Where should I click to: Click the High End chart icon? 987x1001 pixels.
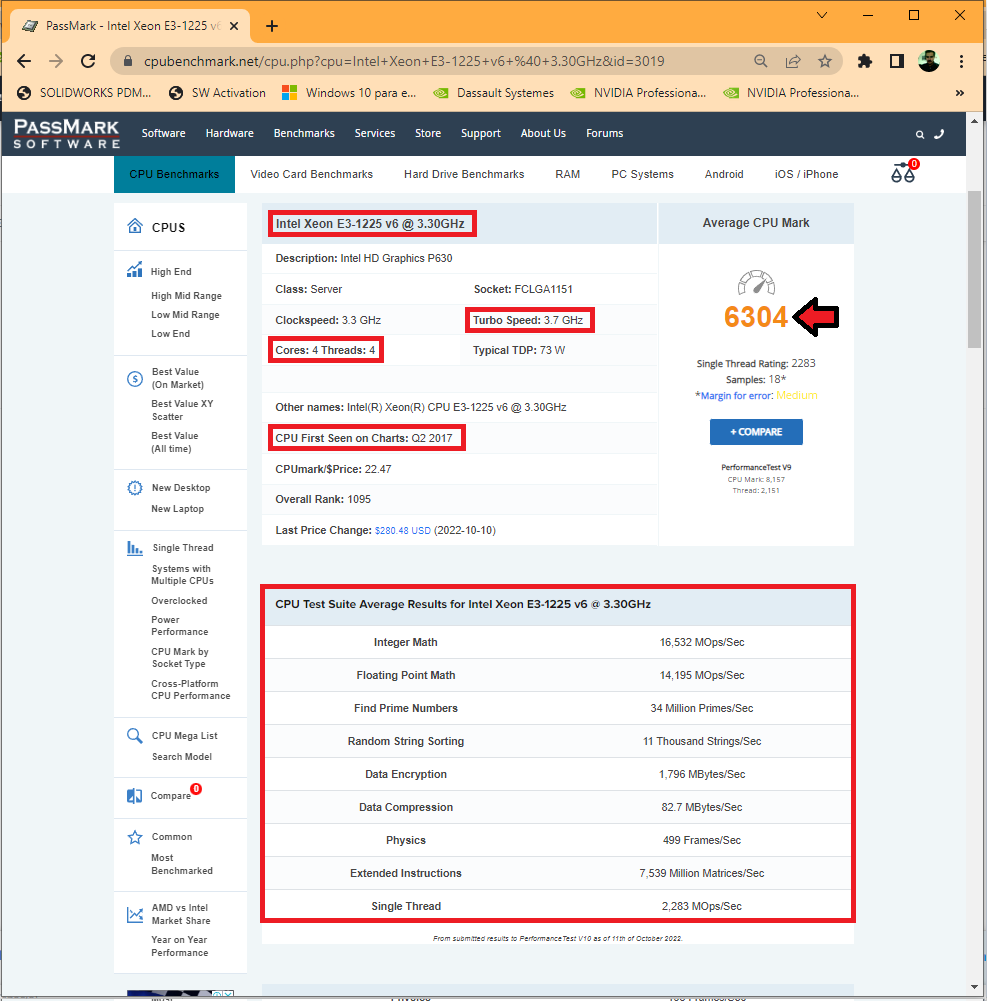tap(134, 270)
